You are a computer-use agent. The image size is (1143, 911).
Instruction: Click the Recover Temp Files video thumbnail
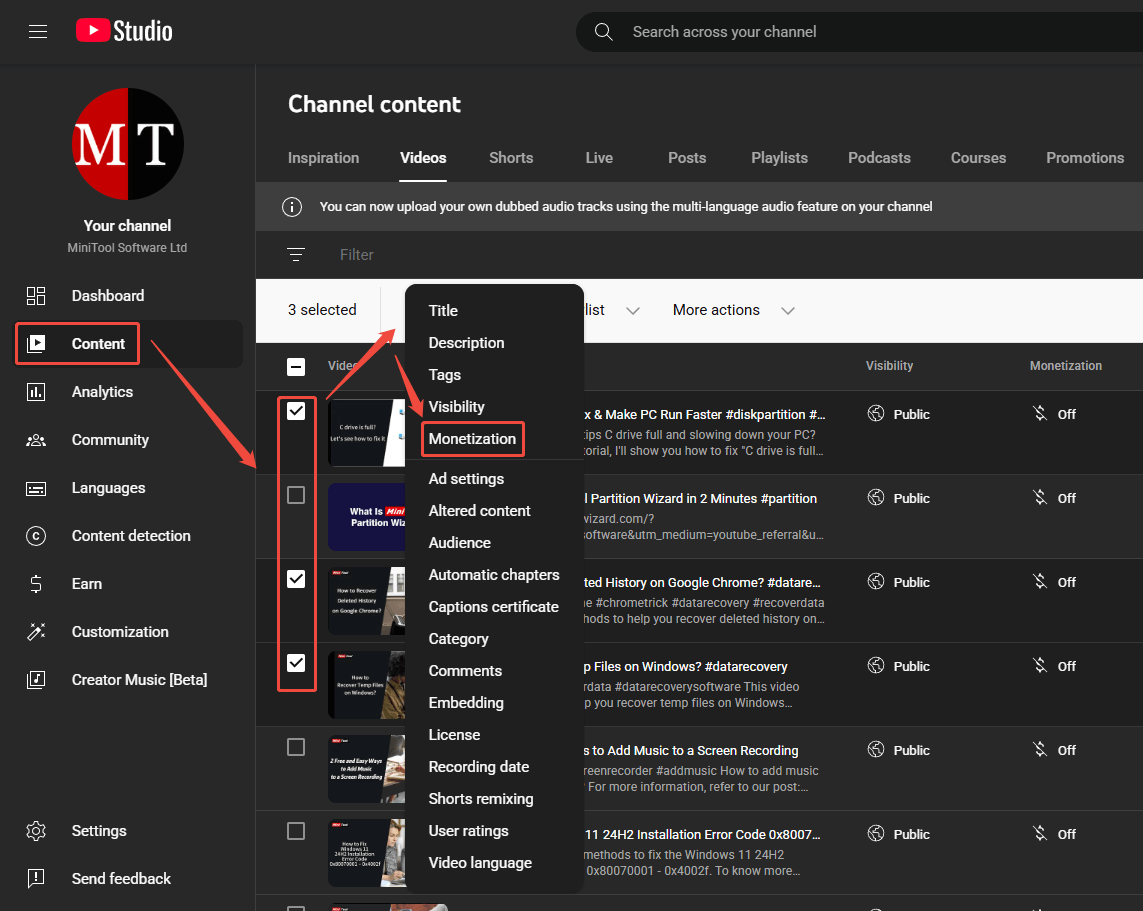click(x=367, y=685)
